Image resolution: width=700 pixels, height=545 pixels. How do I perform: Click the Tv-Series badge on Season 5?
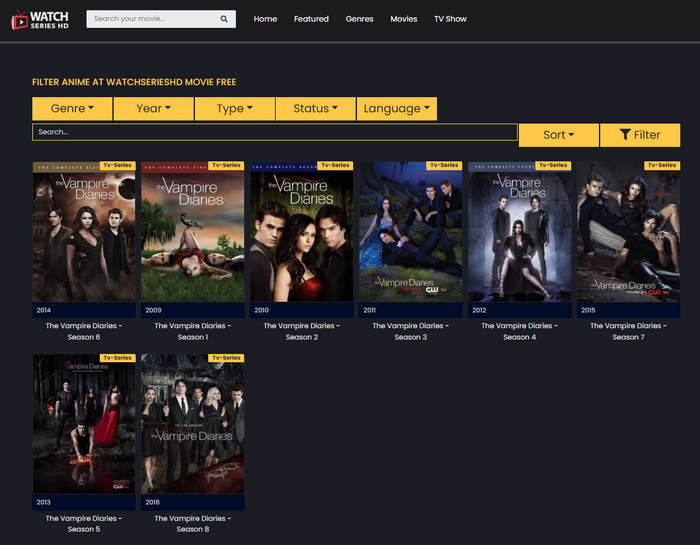coord(117,358)
